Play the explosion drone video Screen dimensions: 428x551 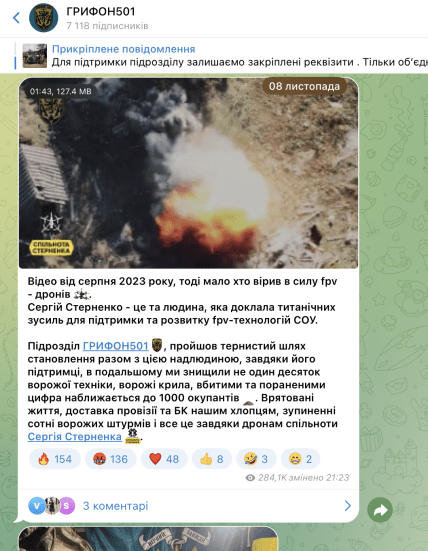189,173
